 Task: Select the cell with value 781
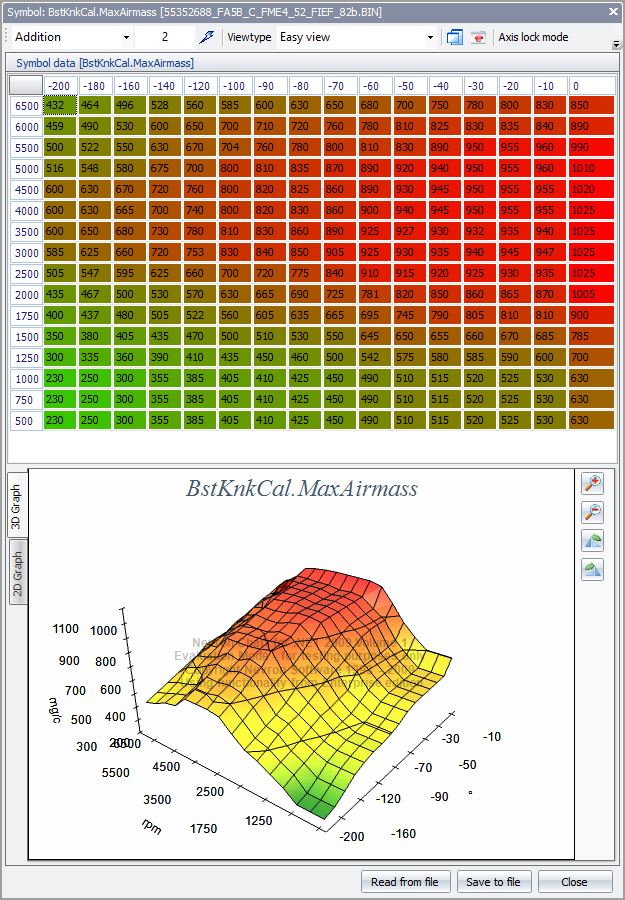point(376,294)
